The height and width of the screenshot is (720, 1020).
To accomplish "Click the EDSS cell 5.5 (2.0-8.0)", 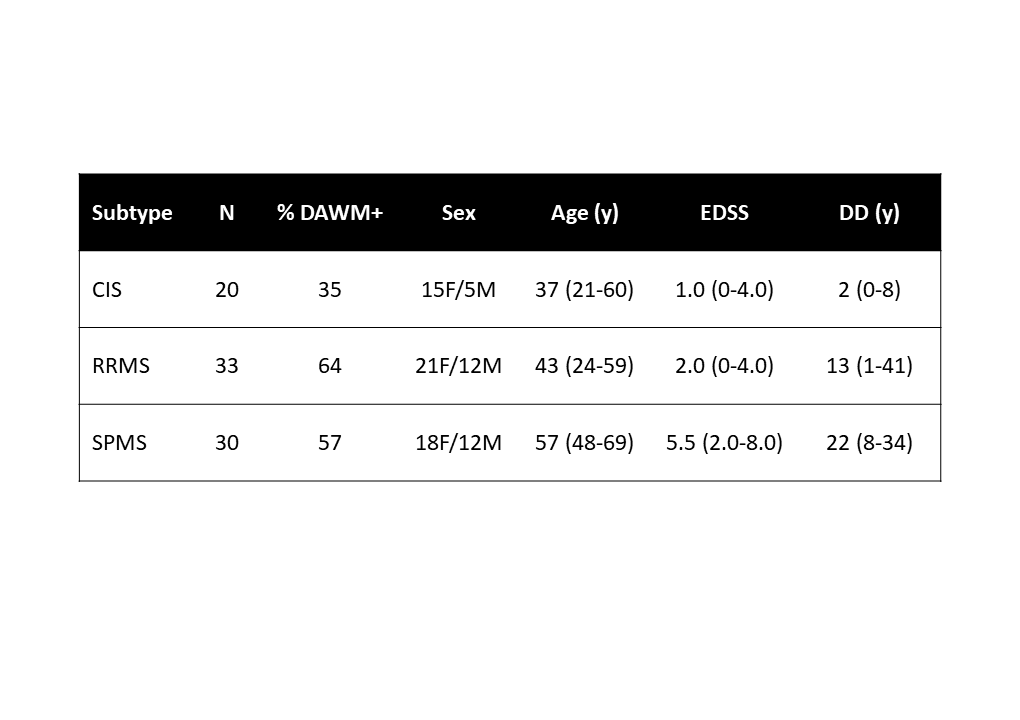I will tap(725, 442).
